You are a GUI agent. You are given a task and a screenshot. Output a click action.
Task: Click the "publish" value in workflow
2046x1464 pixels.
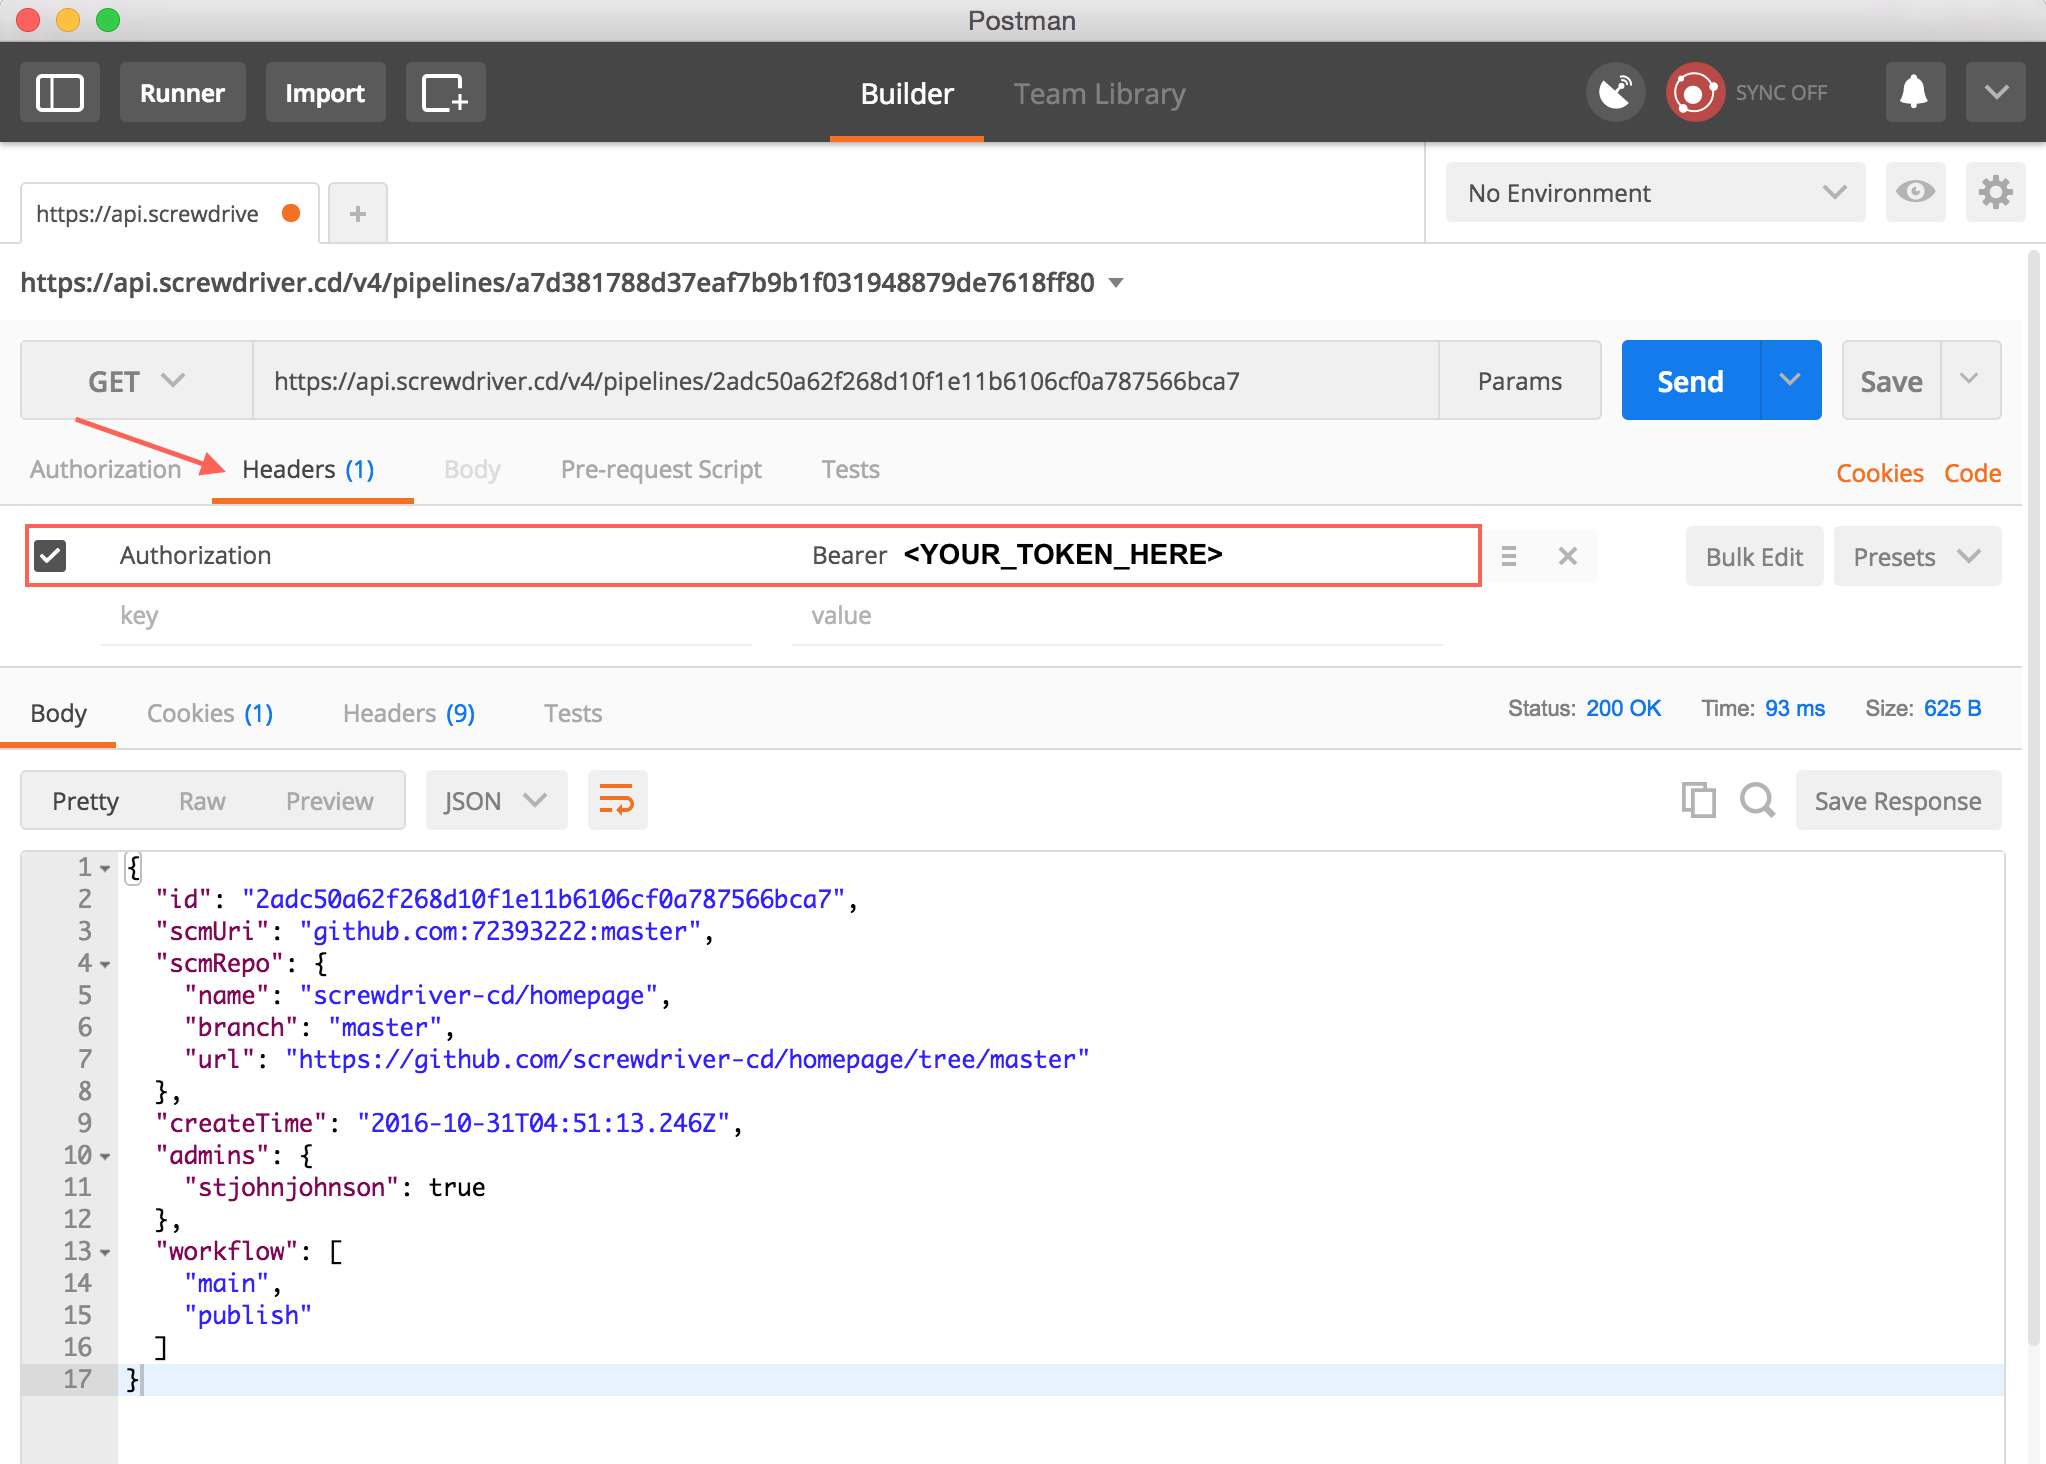(x=248, y=1315)
